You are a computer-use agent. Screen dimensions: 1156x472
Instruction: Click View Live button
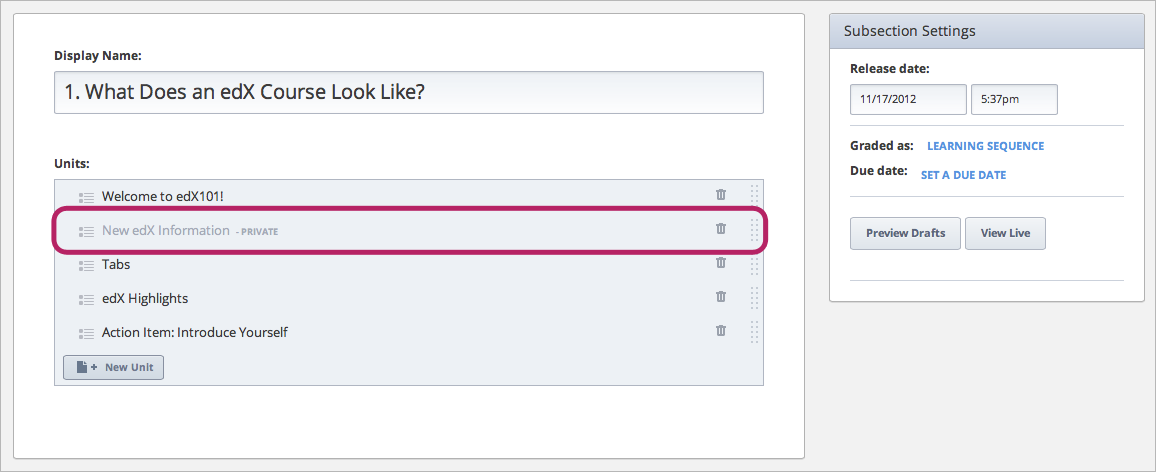1005,233
